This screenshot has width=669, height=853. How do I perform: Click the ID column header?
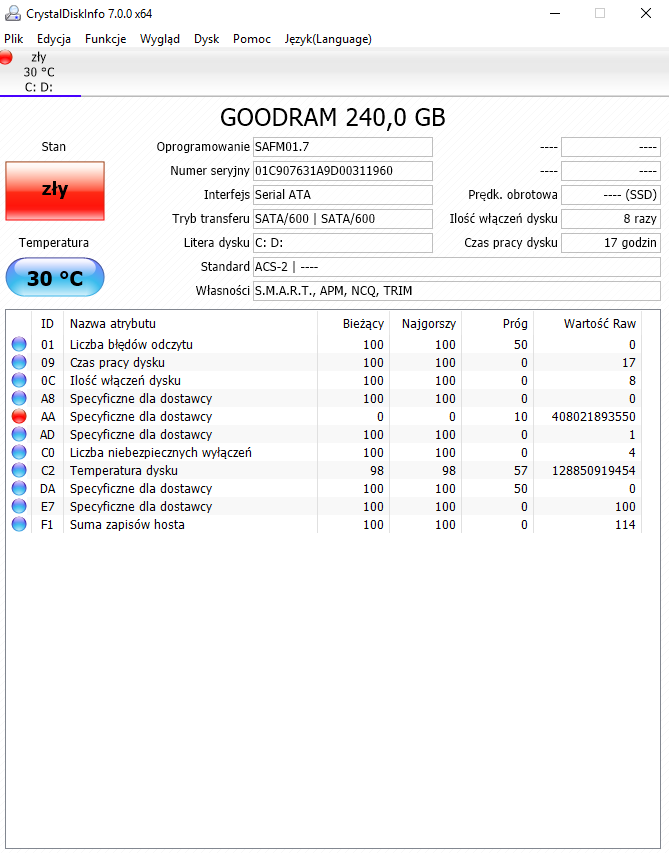coord(47,324)
